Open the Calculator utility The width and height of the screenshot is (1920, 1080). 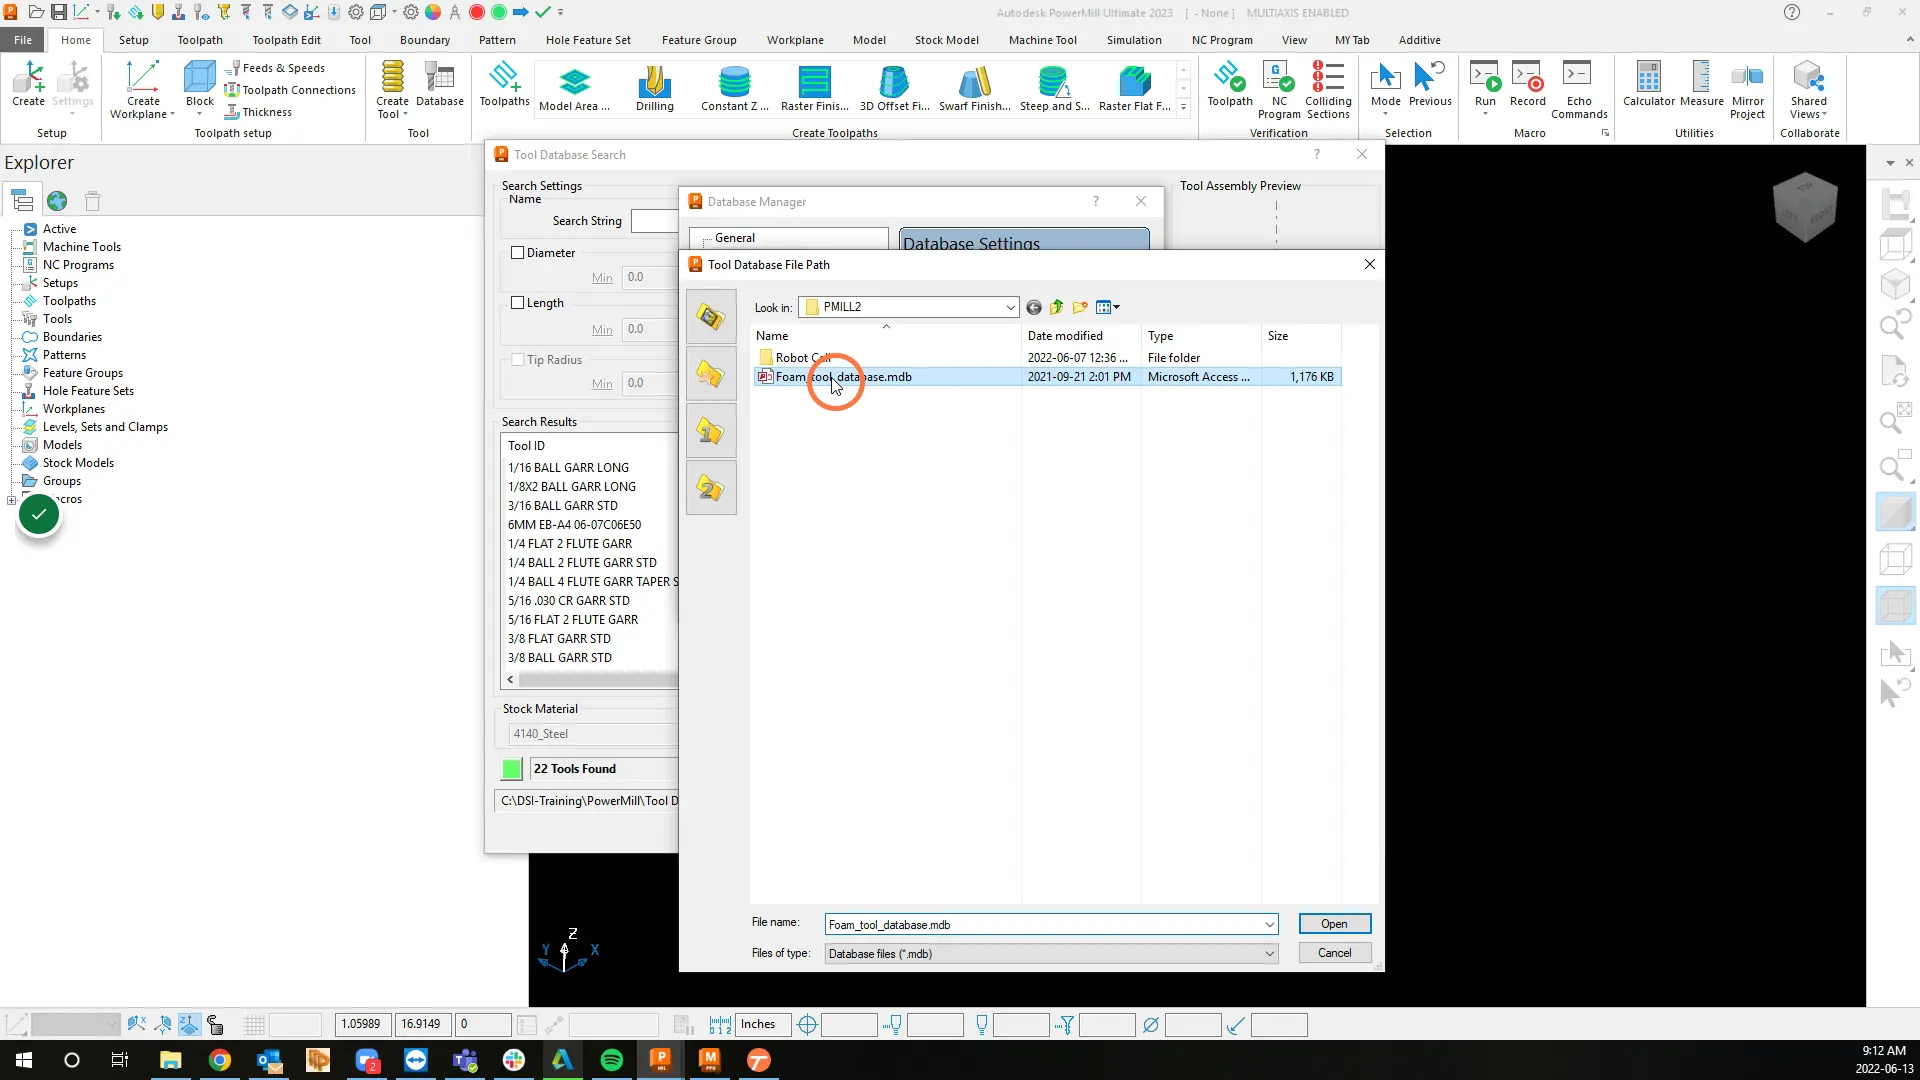coord(1648,84)
